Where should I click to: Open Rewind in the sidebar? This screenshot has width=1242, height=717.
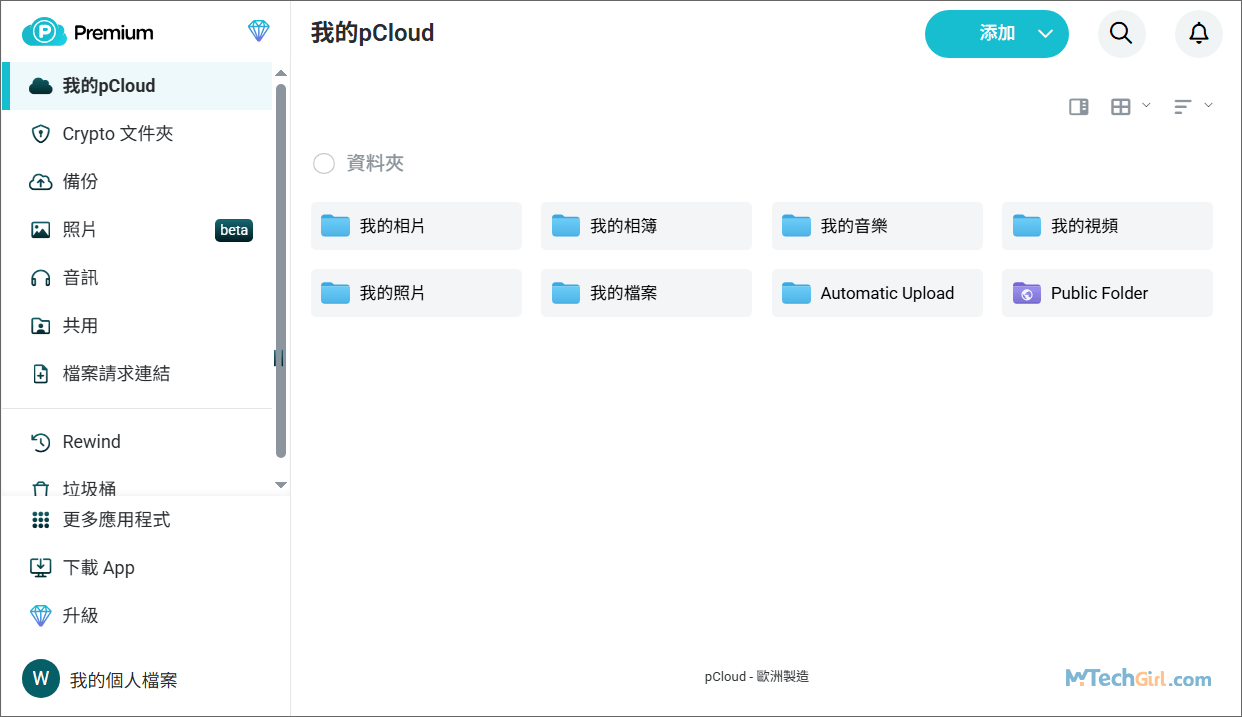point(137,442)
